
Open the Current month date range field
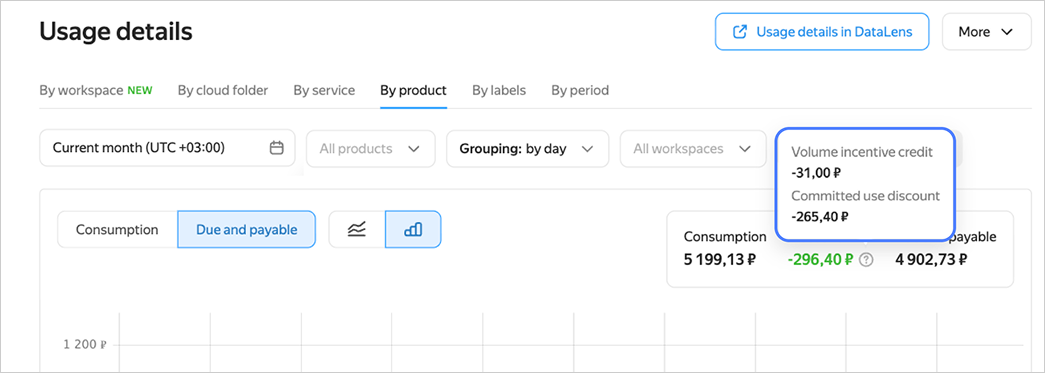click(x=167, y=148)
